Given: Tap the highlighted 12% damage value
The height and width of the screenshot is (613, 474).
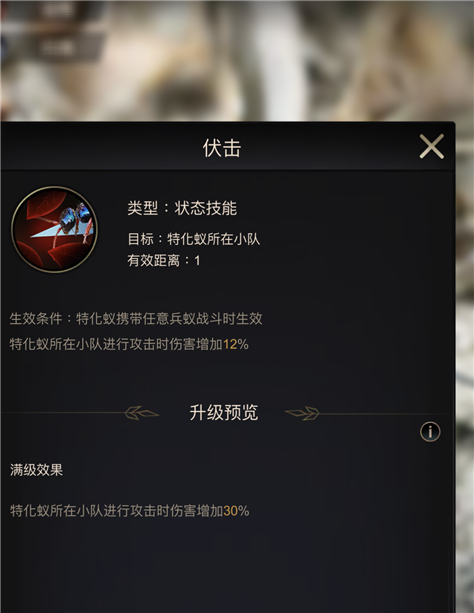Looking at the screenshot, I should point(236,344).
